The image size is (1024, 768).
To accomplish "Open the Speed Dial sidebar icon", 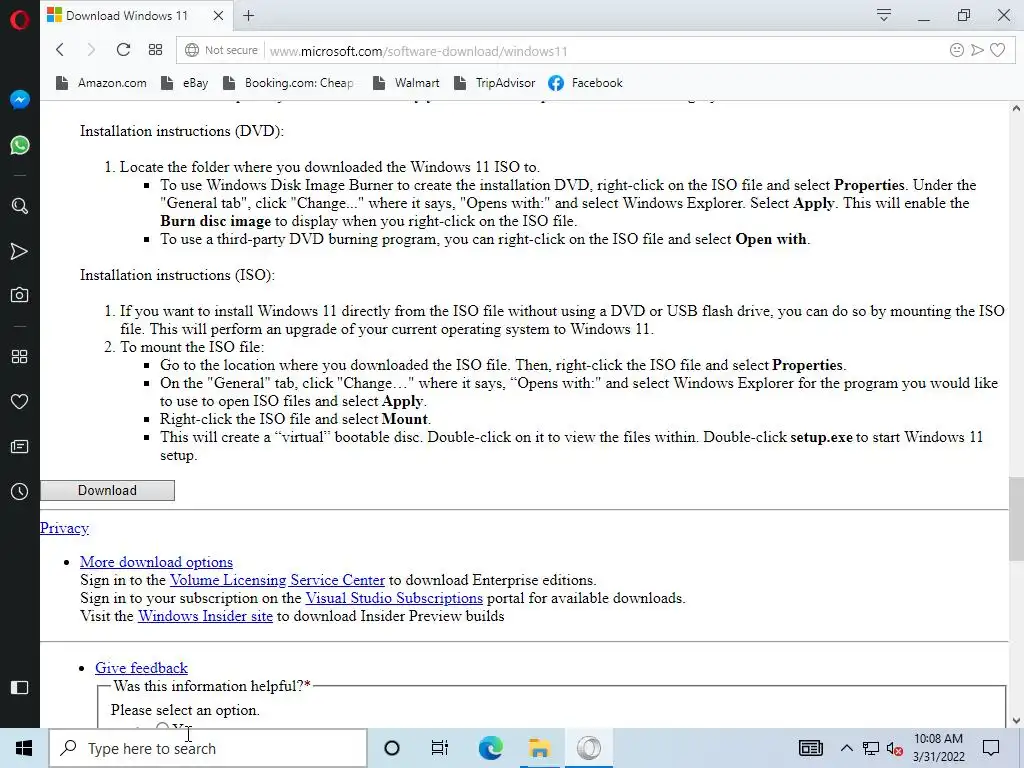I will coord(20,357).
